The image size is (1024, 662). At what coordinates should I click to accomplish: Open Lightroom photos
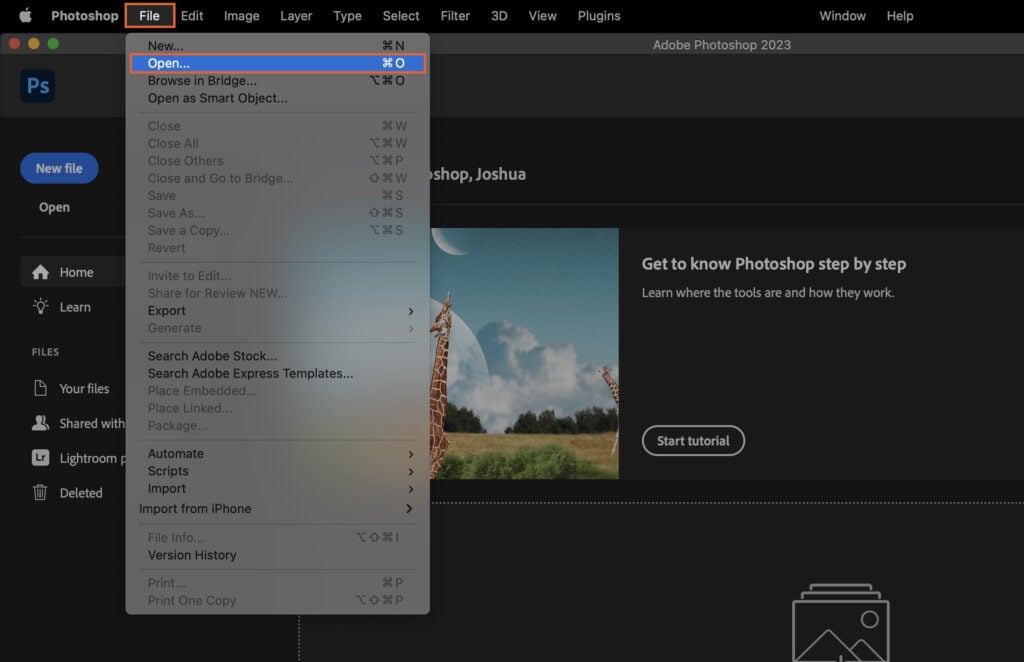(x=93, y=458)
